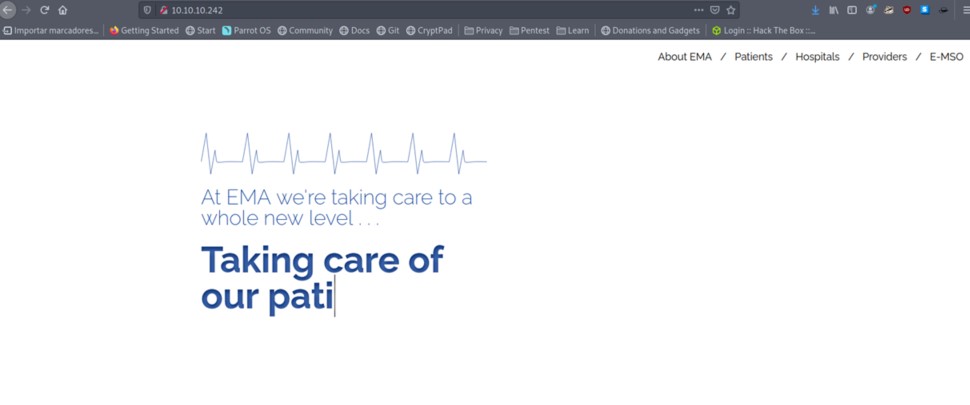Screen dimensions: 970x405
Task: Open the red uBlock shield extension
Action: tap(907, 10)
